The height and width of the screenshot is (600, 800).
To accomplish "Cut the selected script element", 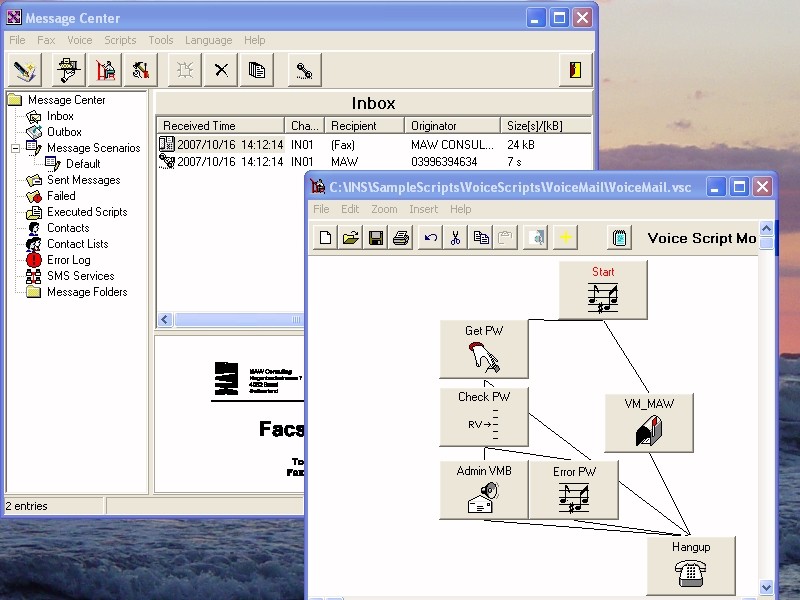I will 456,236.
